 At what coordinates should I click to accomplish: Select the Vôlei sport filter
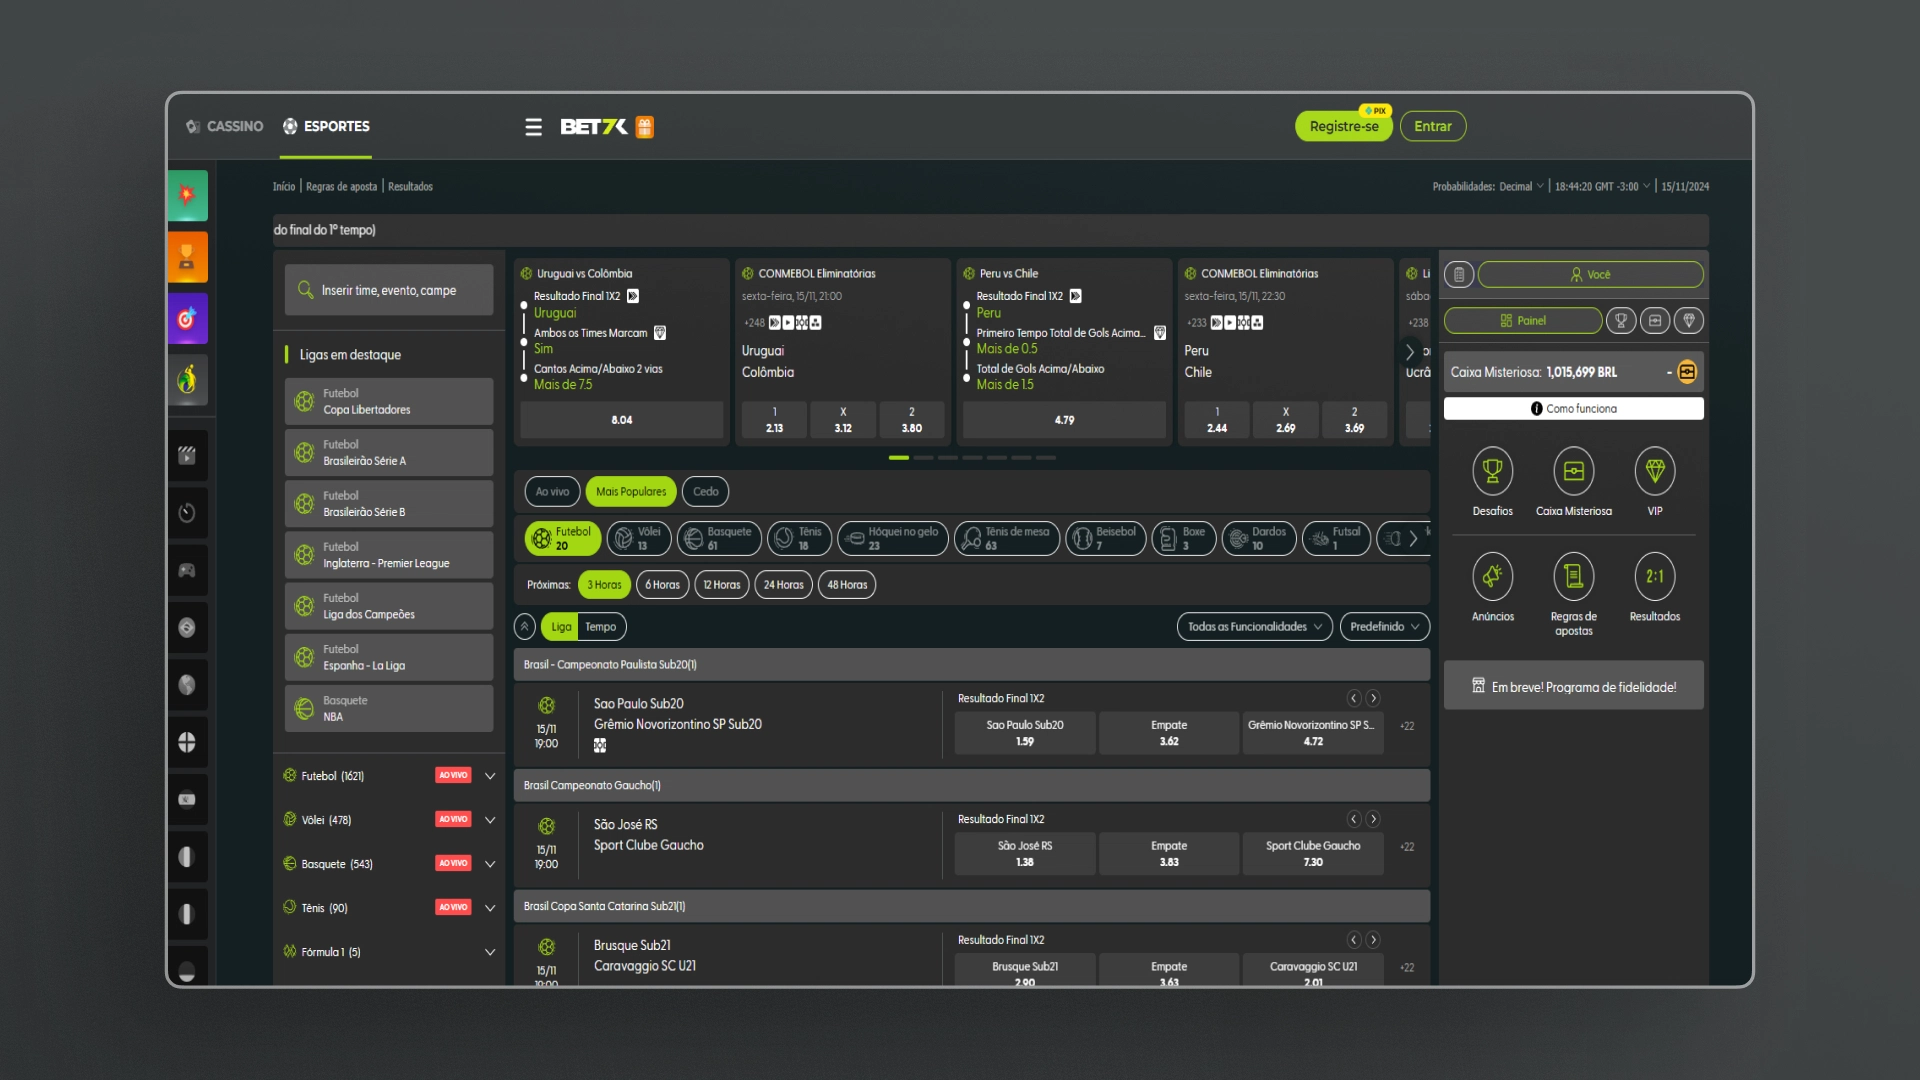click(638, 538)
